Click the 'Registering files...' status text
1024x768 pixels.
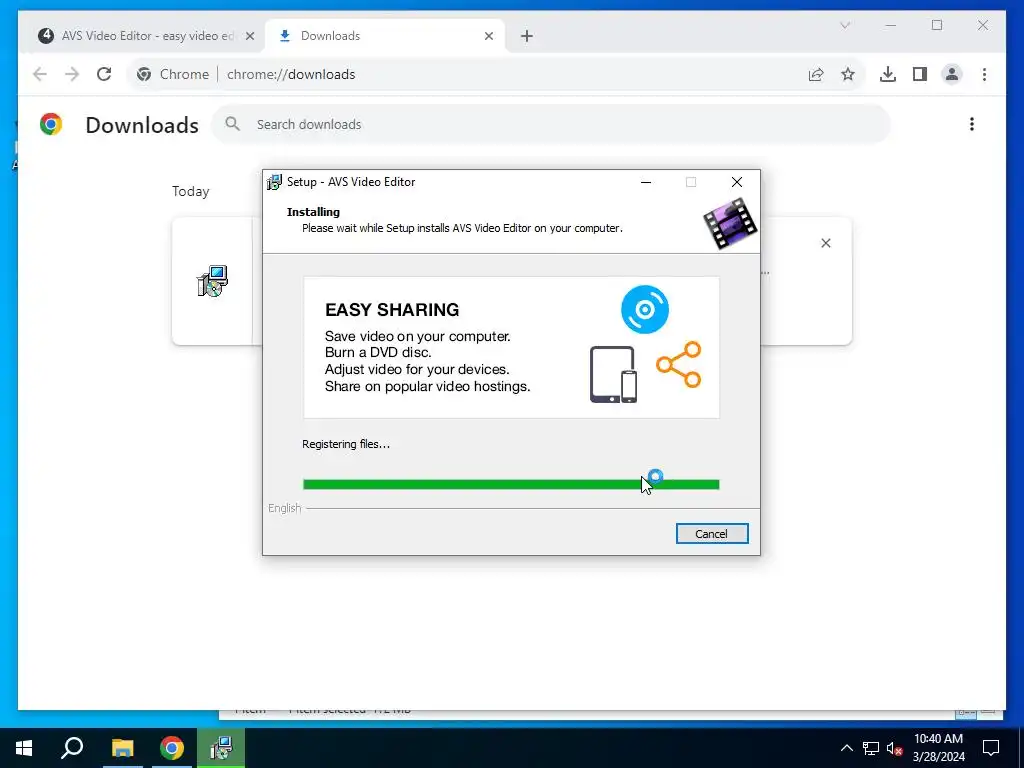point(345,444)
